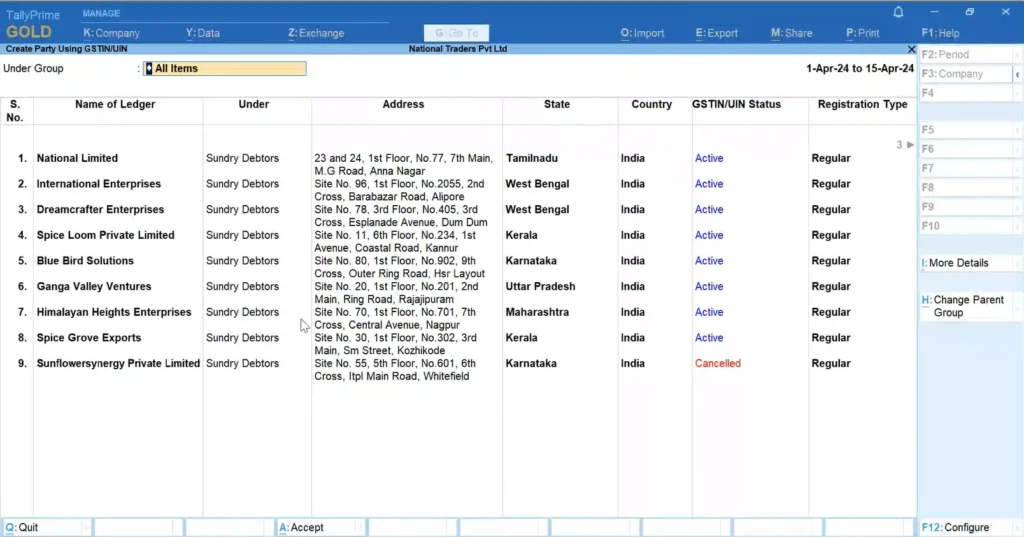Select ledger Ganga Valley Ventures

[93, 287]
